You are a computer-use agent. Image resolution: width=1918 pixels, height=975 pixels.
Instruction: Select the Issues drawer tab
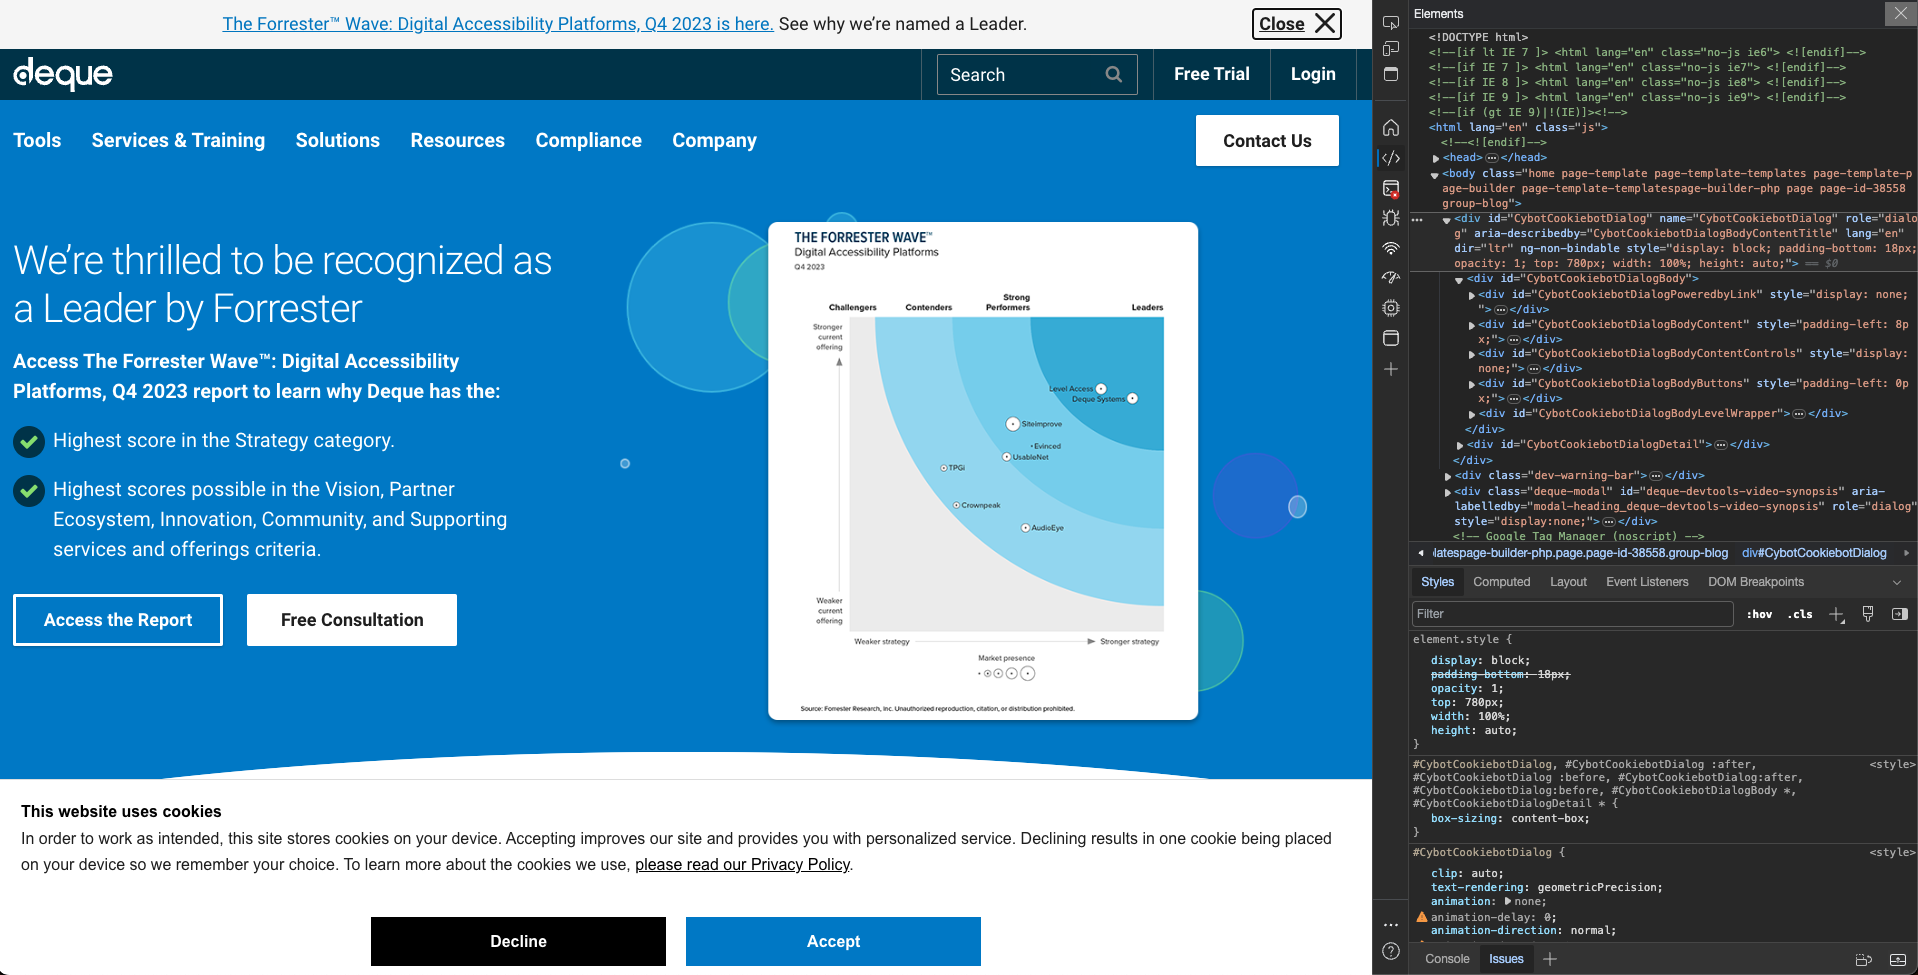pyautogui.click(x=1506, y=959)
